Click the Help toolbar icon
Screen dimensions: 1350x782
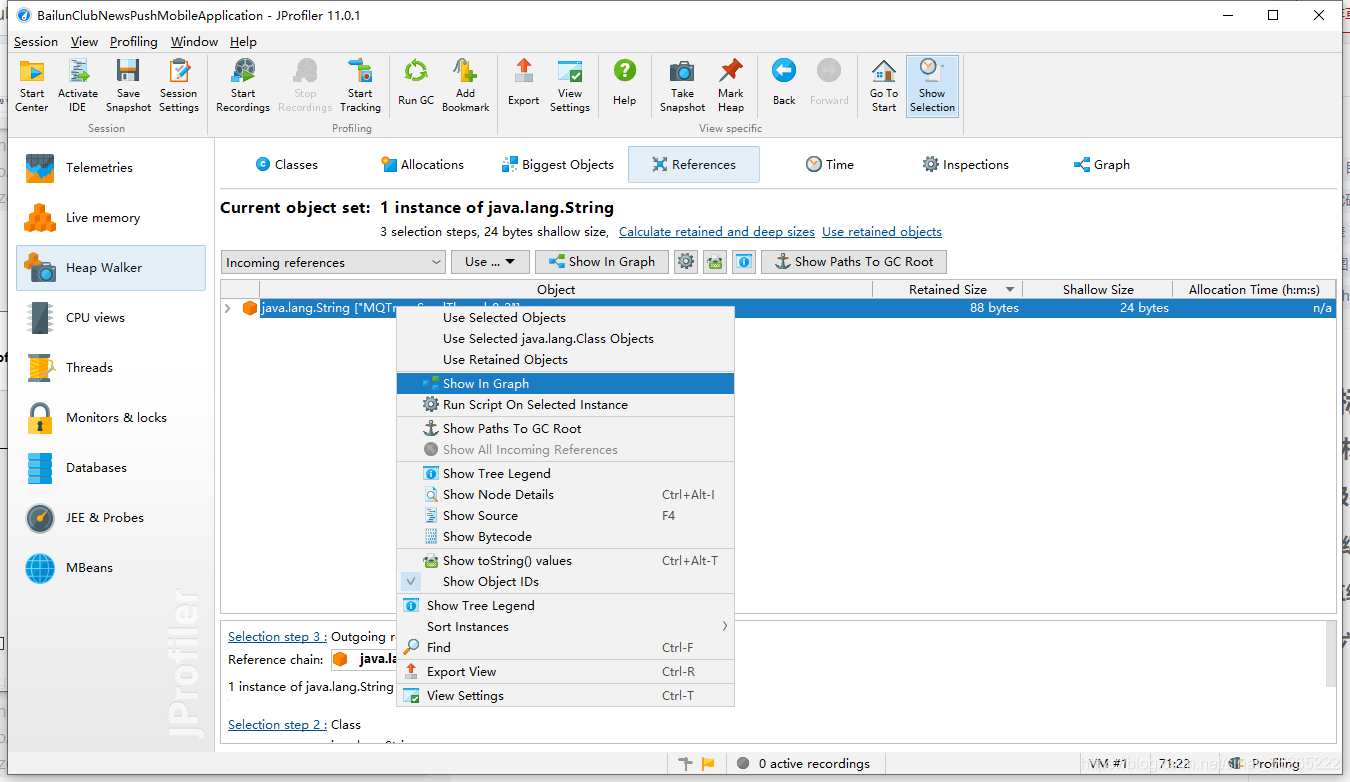coord(625,85)
